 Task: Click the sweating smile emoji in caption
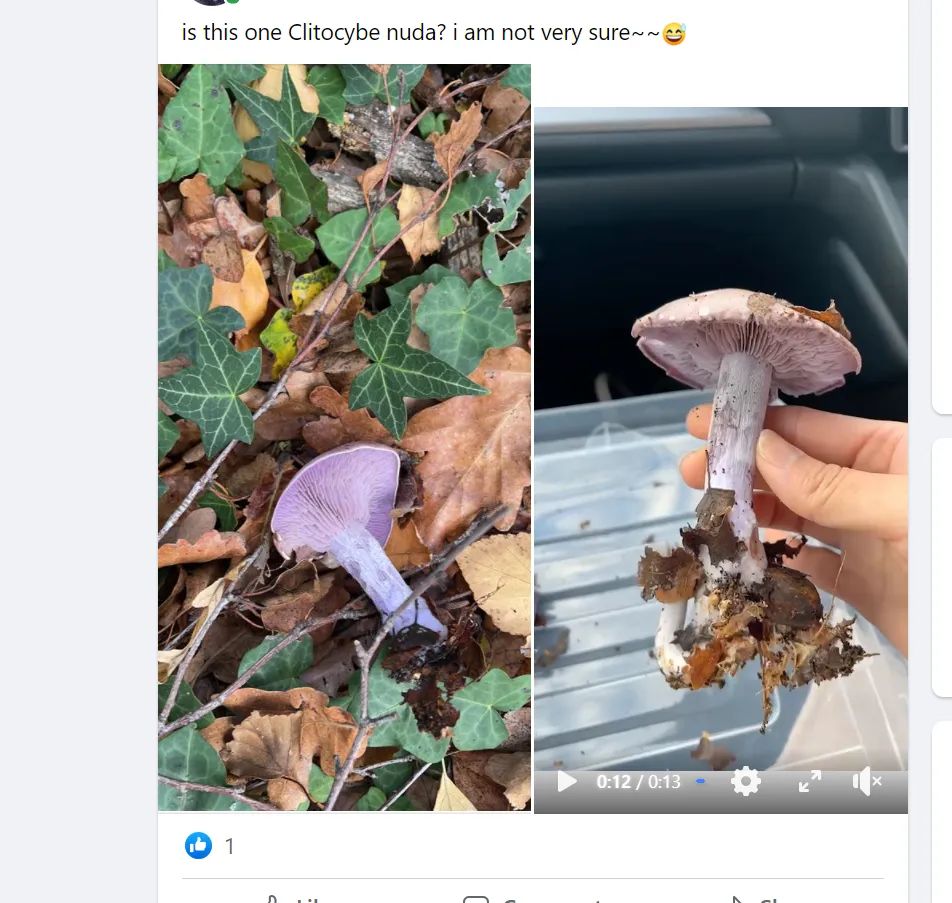[x=675, y=34]
